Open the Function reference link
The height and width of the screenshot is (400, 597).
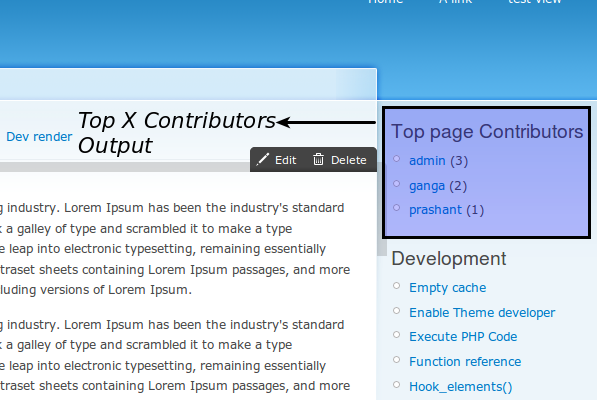click(x=465, y=362)
